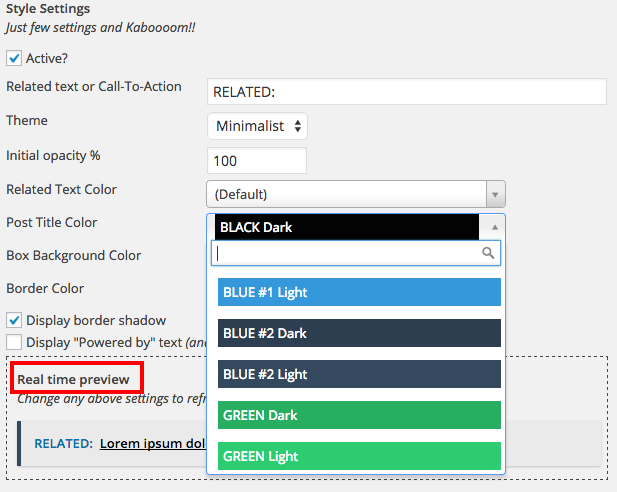Focus the Initial opacity % field
Viewport: 617px width, 492px height.
click(x=256, y=160)
